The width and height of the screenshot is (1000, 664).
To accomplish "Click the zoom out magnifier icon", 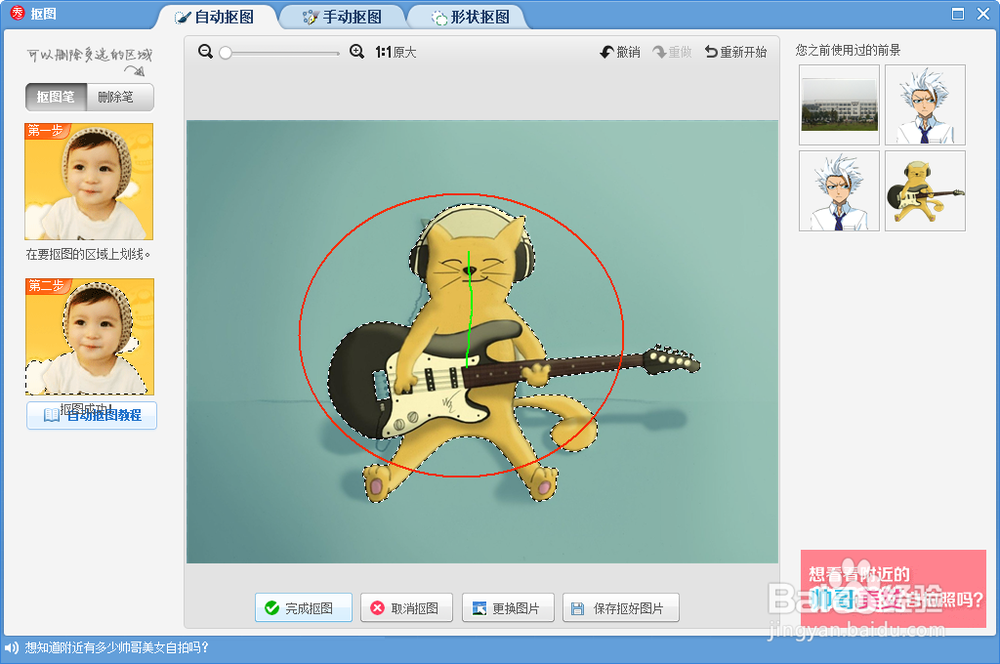I will coord(205,52).
